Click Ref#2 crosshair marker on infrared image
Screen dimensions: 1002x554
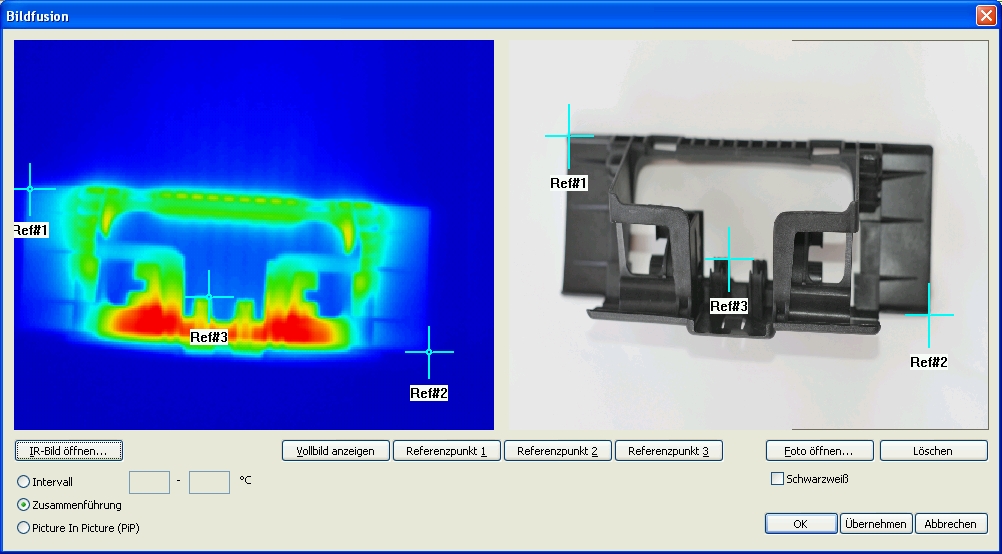point(429,351)
